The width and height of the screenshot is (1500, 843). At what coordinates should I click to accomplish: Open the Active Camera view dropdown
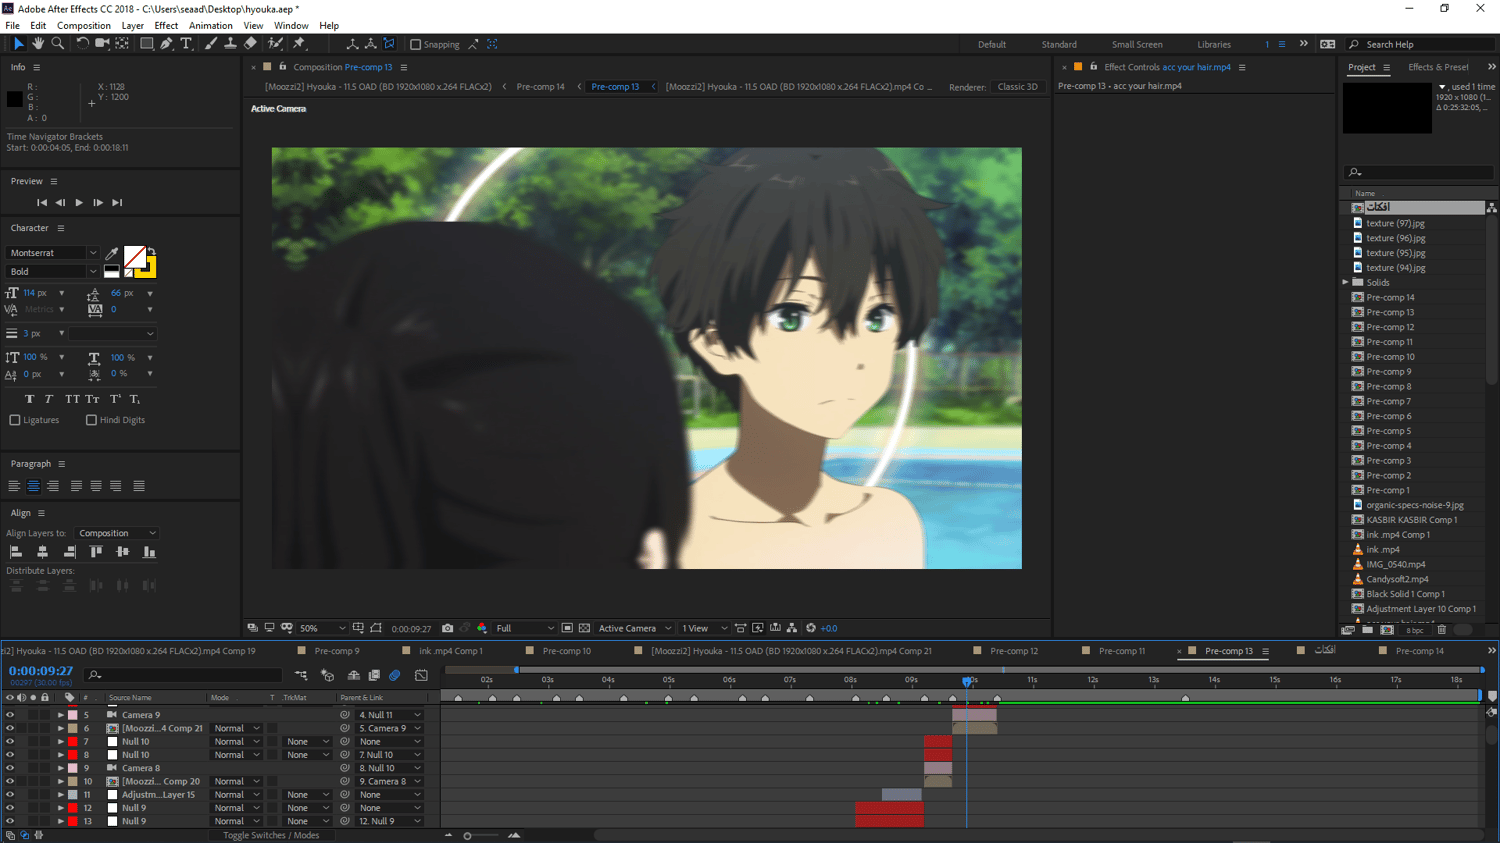pos(634,629)
